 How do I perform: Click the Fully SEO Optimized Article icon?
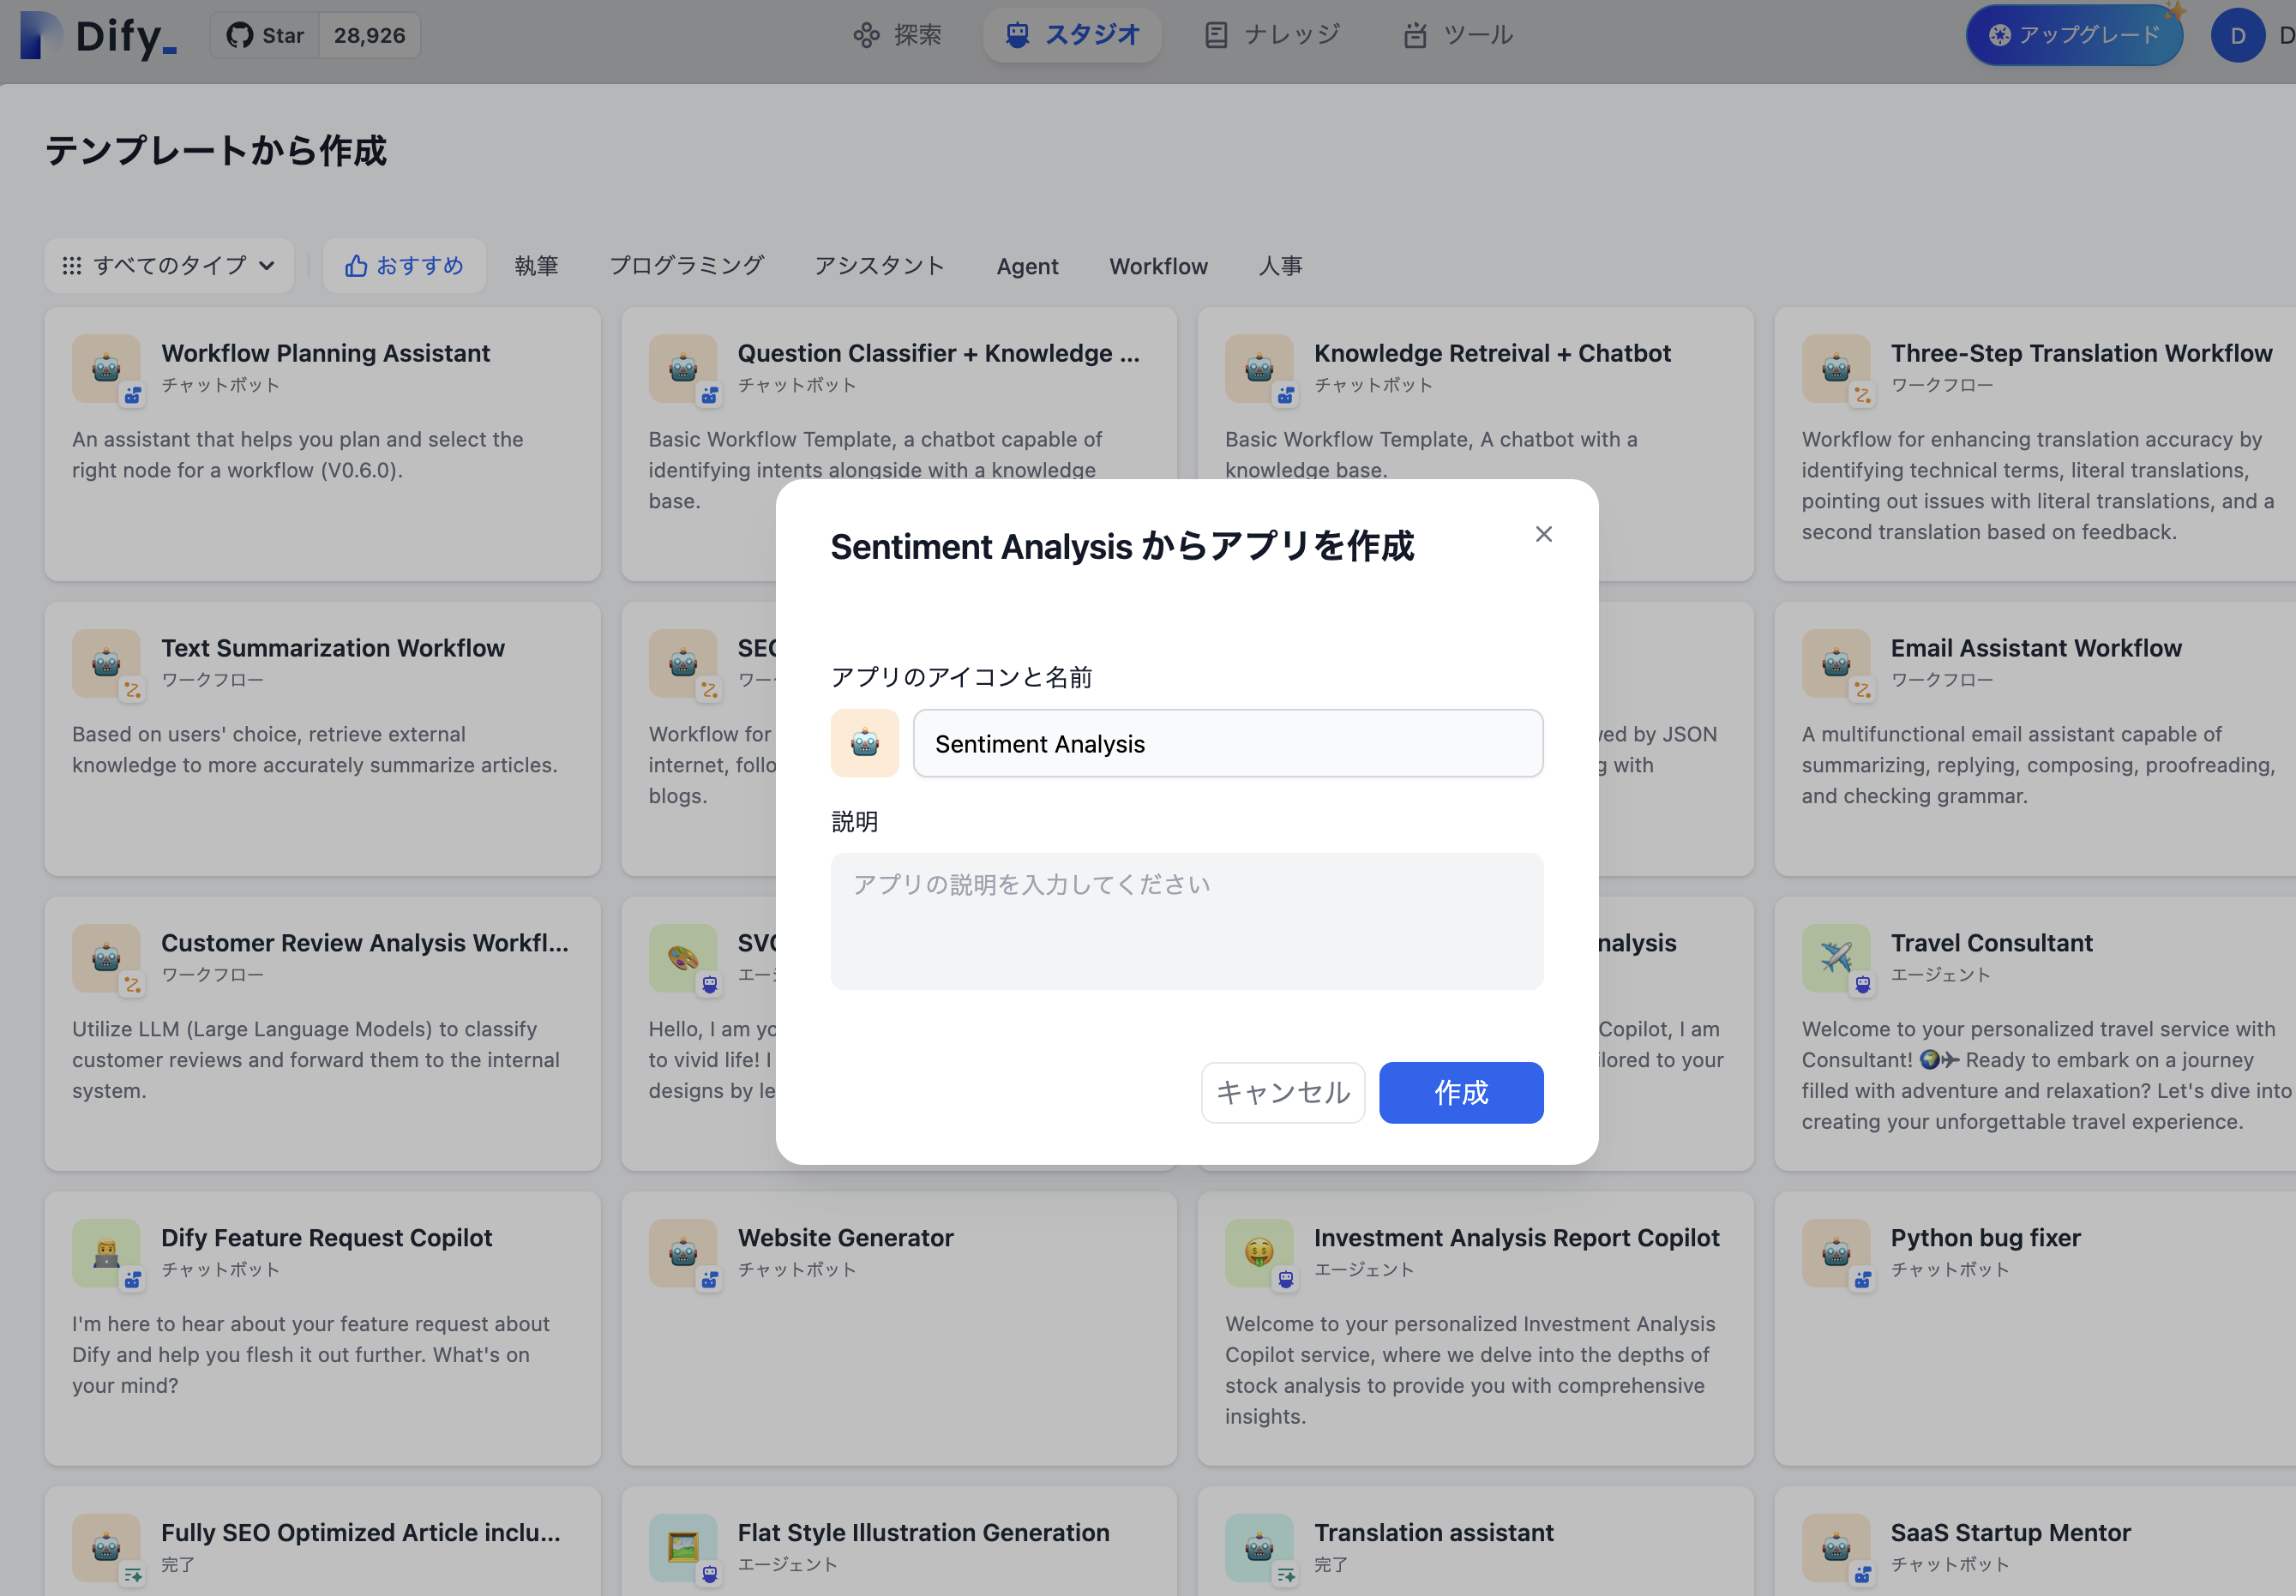(x=106, y=1548)
